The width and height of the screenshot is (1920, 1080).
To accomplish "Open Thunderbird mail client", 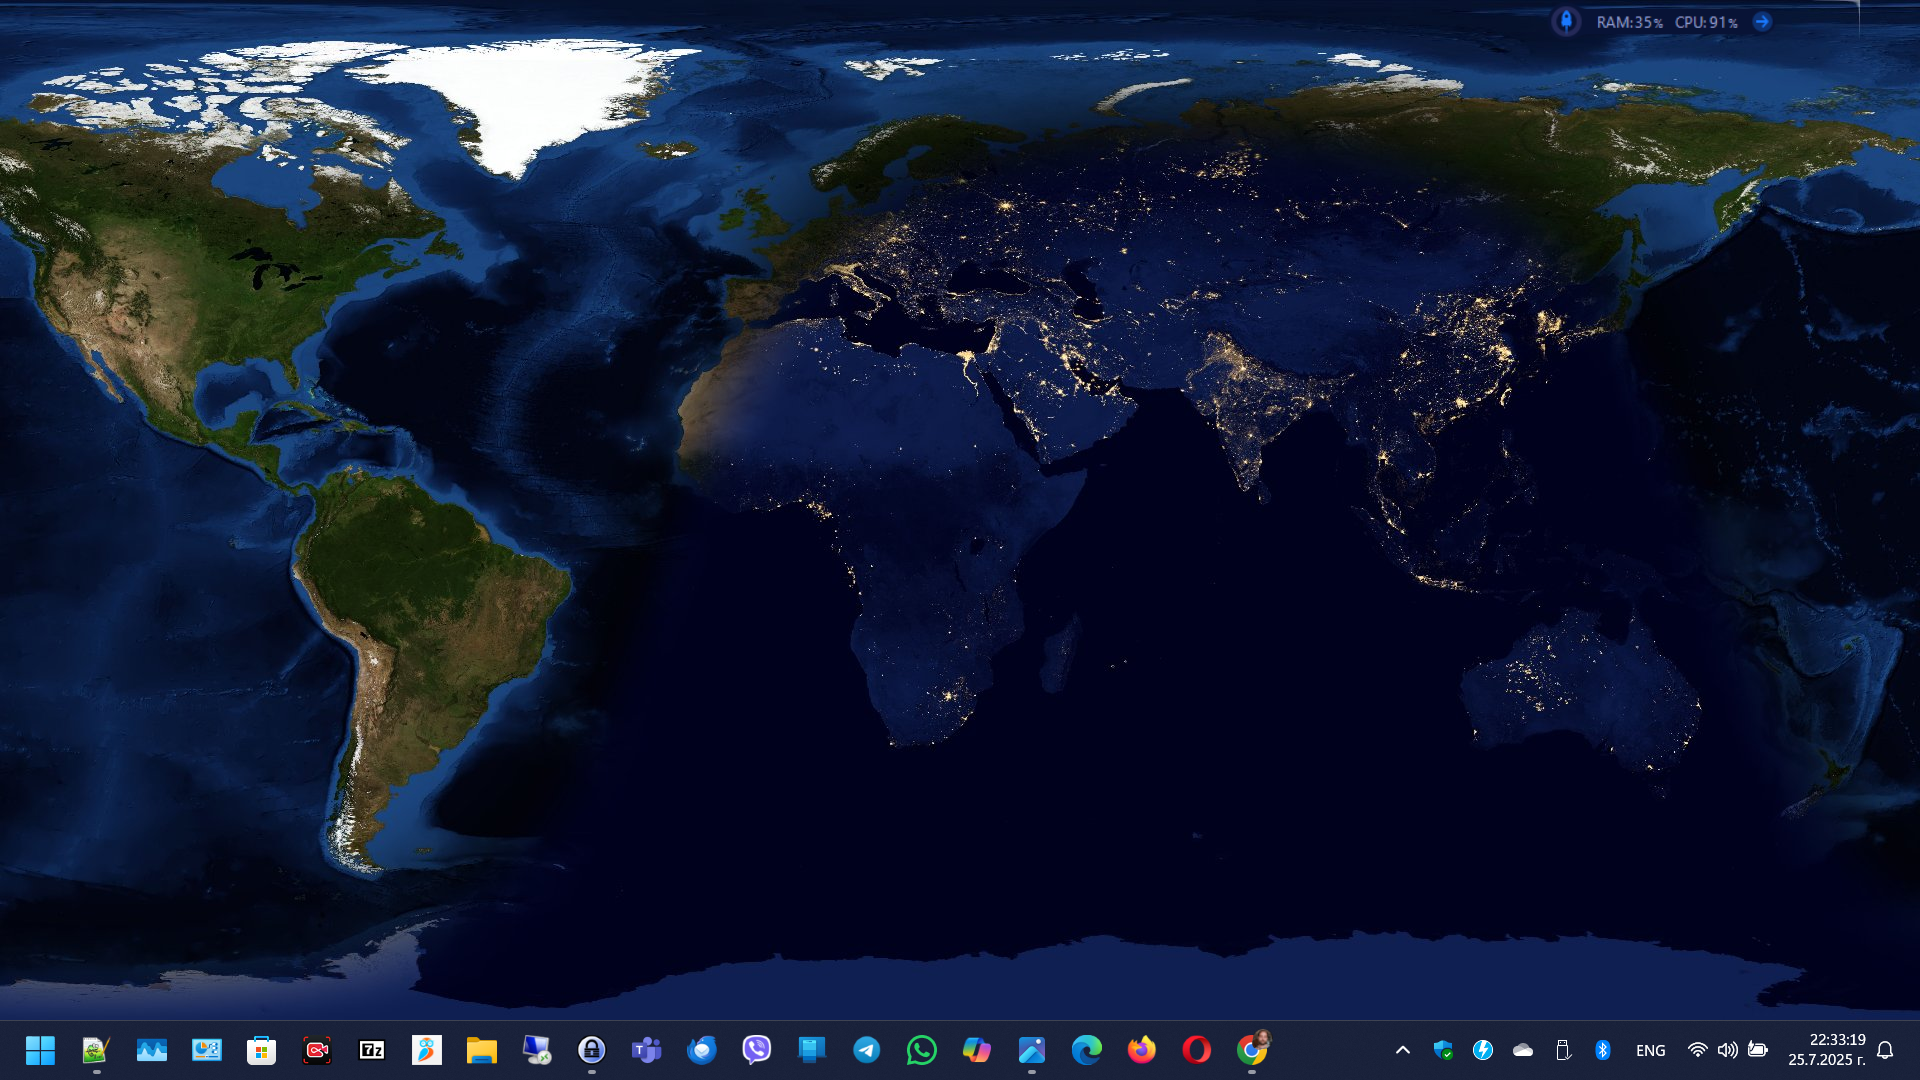I will pyautogui.click(x=701, y=1050).
